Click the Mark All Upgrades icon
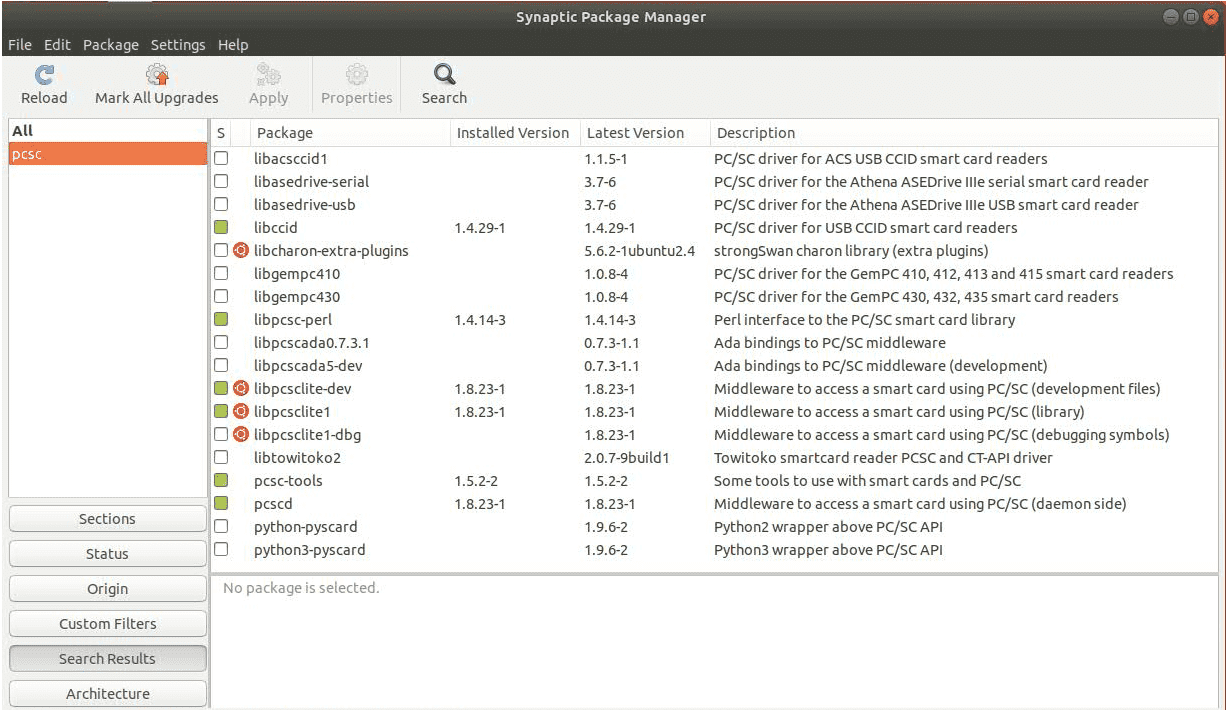This screenshot has height=710, width=1226. tap(157, 75)
